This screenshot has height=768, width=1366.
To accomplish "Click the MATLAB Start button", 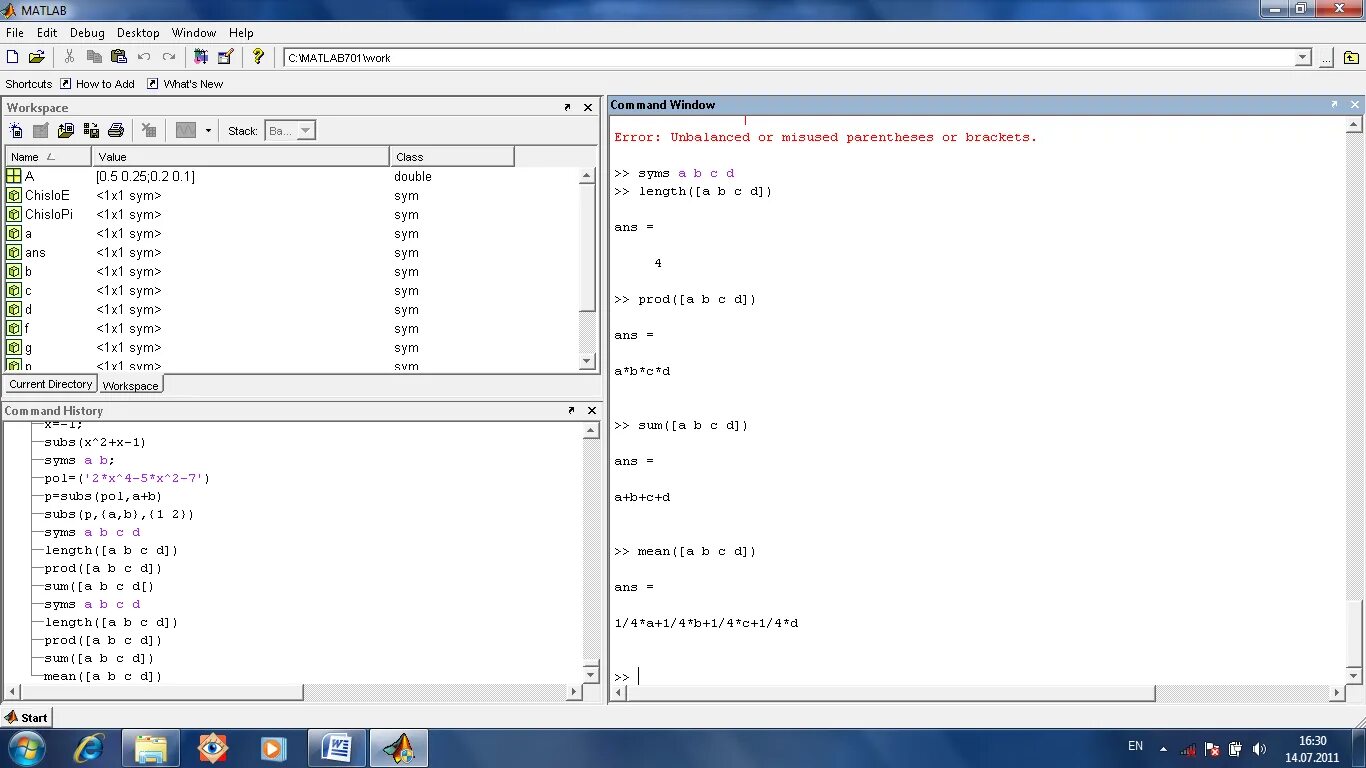I will (x=27, y=717).
